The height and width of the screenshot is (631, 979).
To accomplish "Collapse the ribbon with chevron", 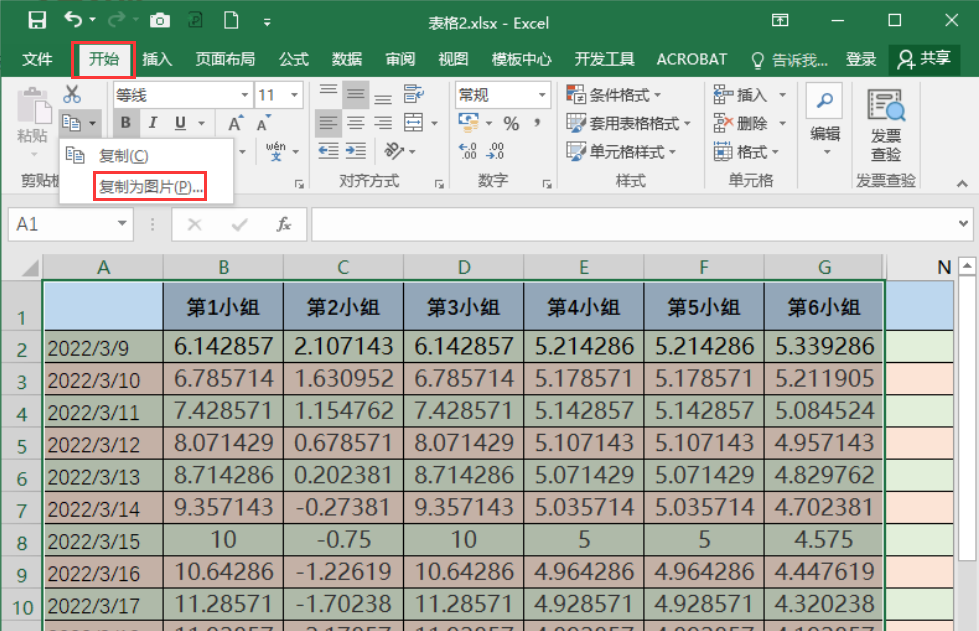I will click(x=962, y=183).
